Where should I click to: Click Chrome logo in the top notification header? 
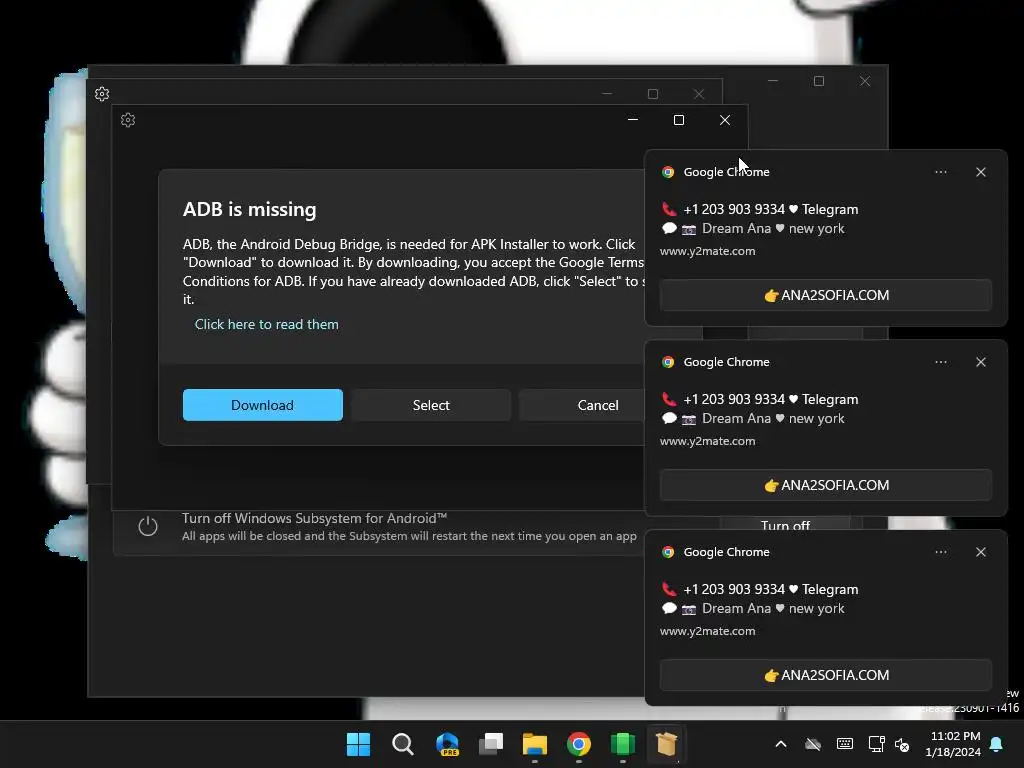pyautogui.click(x=668, y=172)
